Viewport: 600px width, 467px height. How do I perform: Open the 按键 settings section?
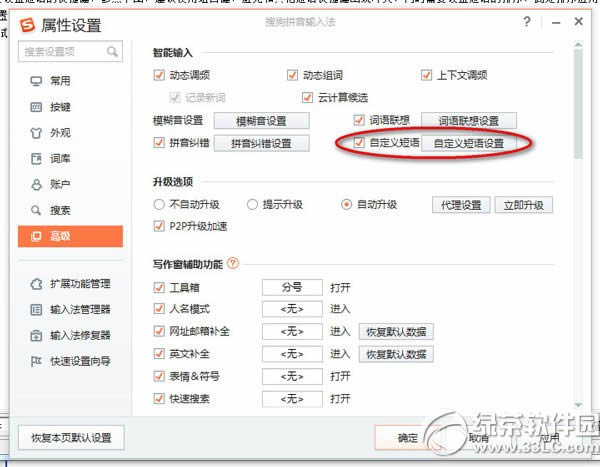click(x=70, y=107)
